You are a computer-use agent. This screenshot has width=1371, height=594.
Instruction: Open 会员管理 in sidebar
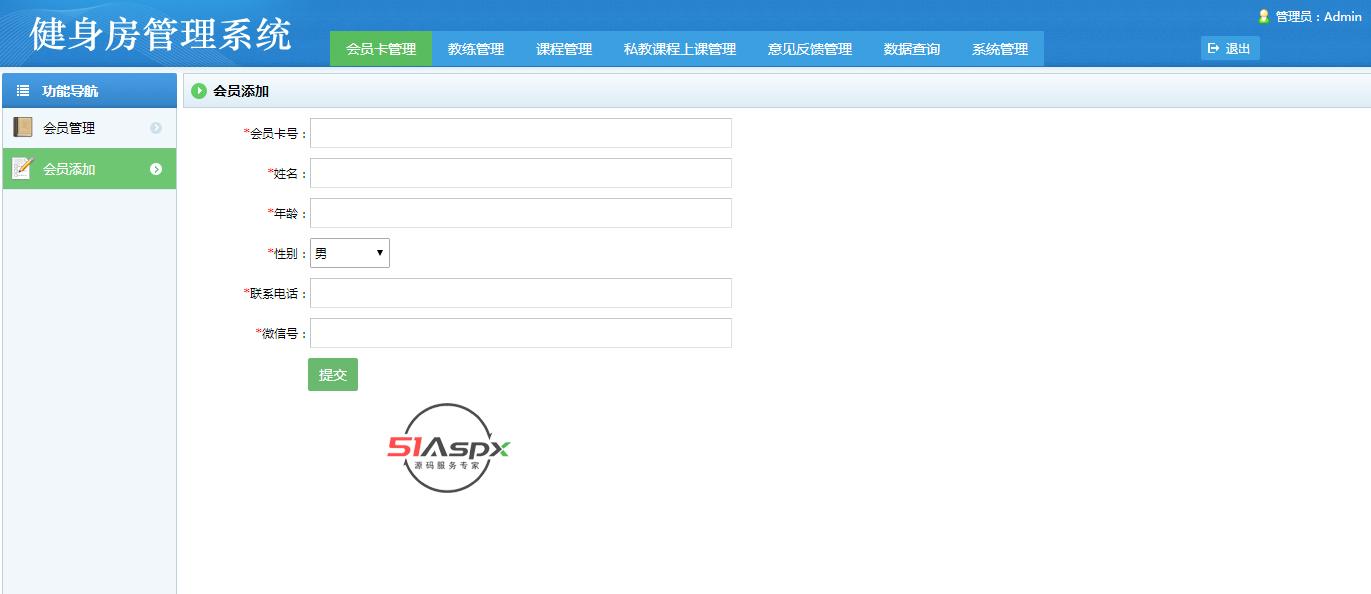(x=89, y=128)
